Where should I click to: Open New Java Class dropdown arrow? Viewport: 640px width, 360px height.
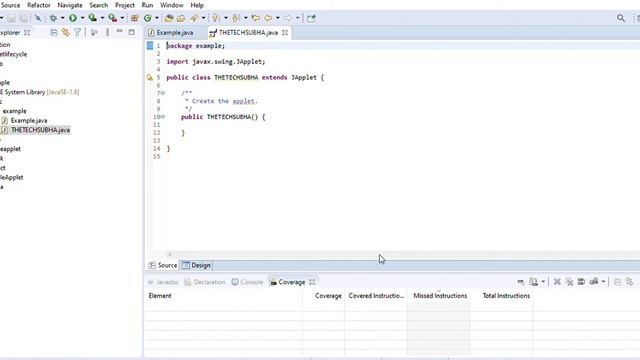pos(157,18)
